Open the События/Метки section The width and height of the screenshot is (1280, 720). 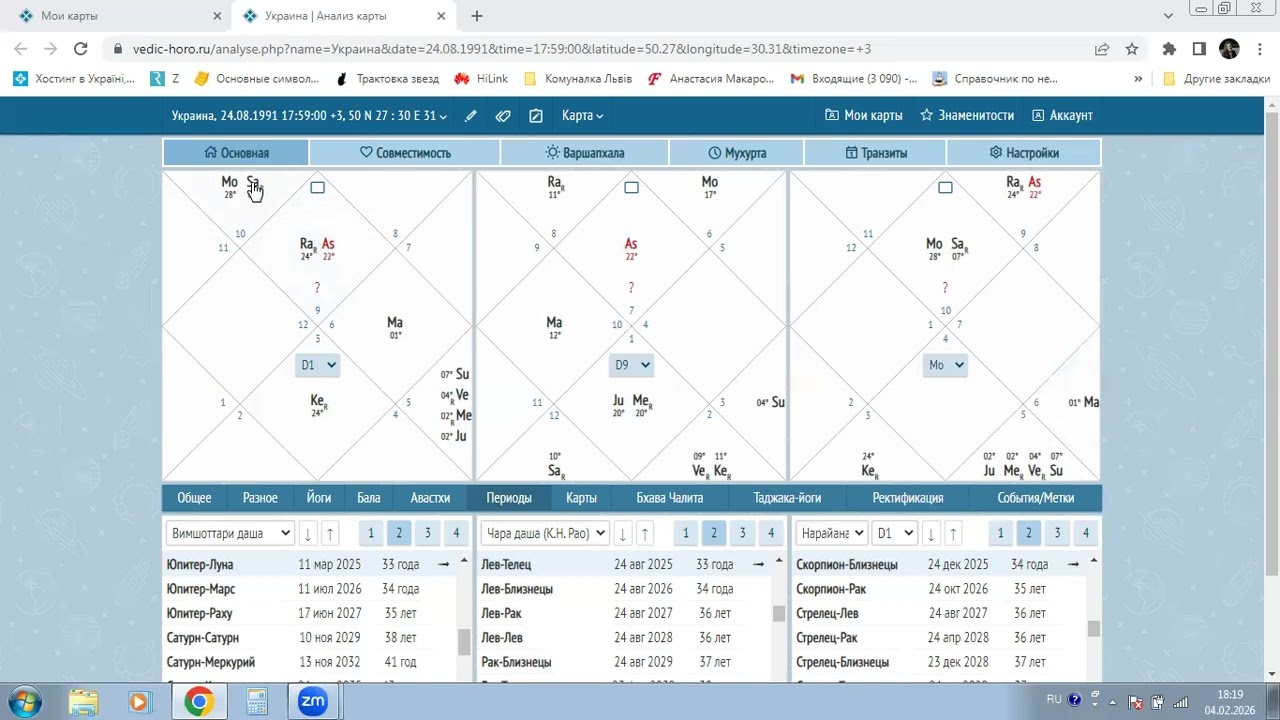pyautogui.click(x=1036, y=498)
